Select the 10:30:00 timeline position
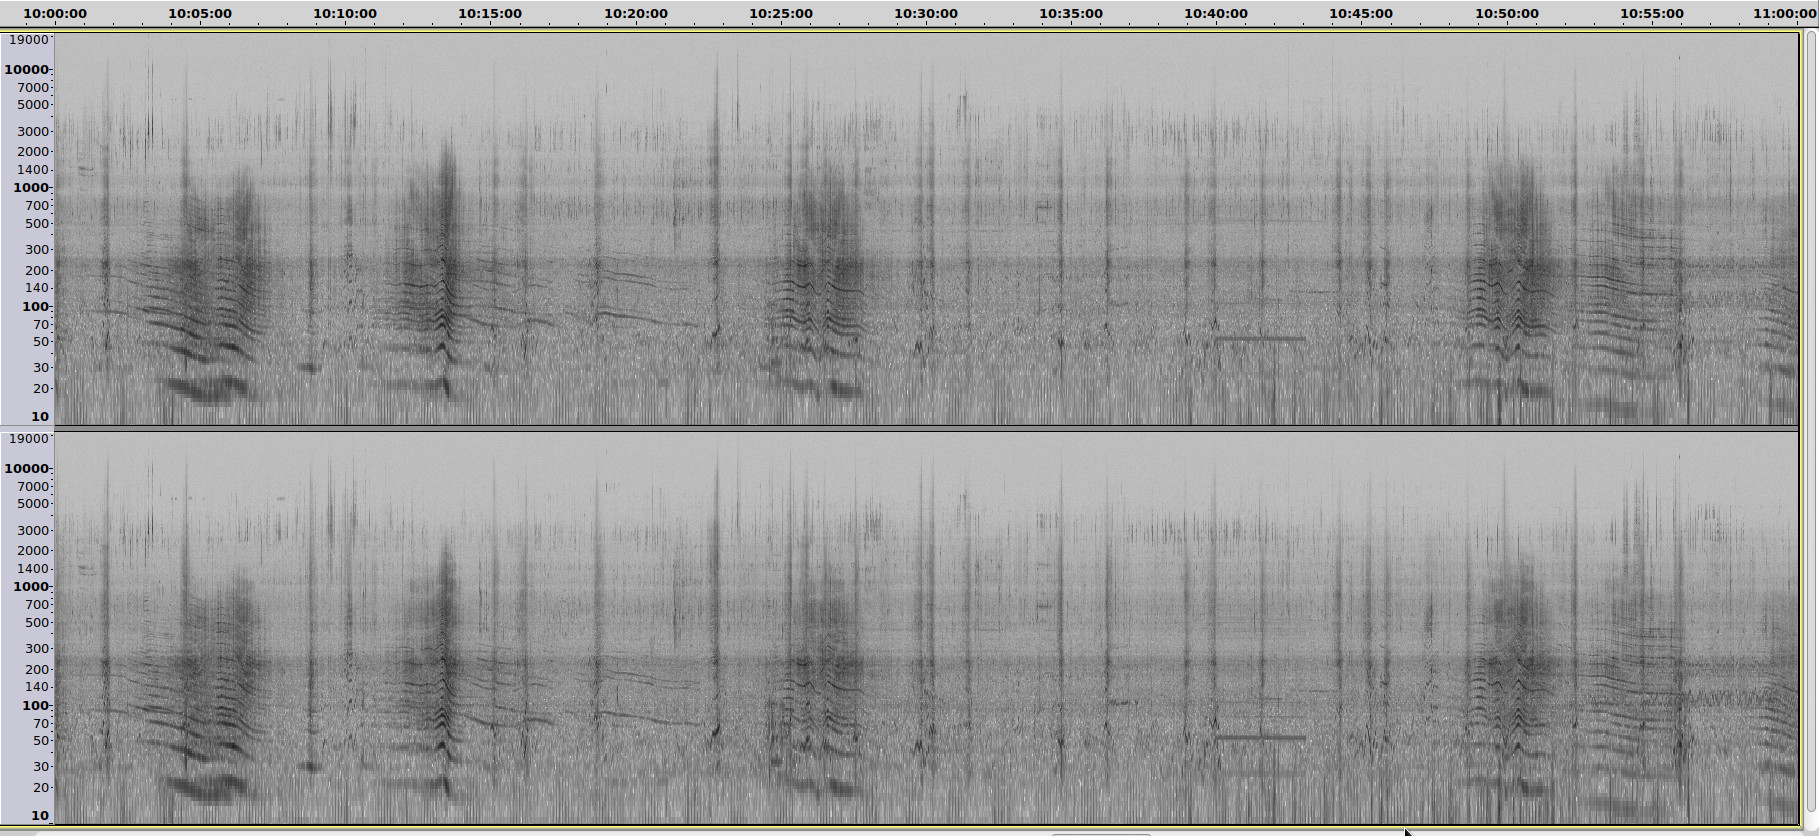Viewport: 1819px width, 836px height. click(926, 14)
